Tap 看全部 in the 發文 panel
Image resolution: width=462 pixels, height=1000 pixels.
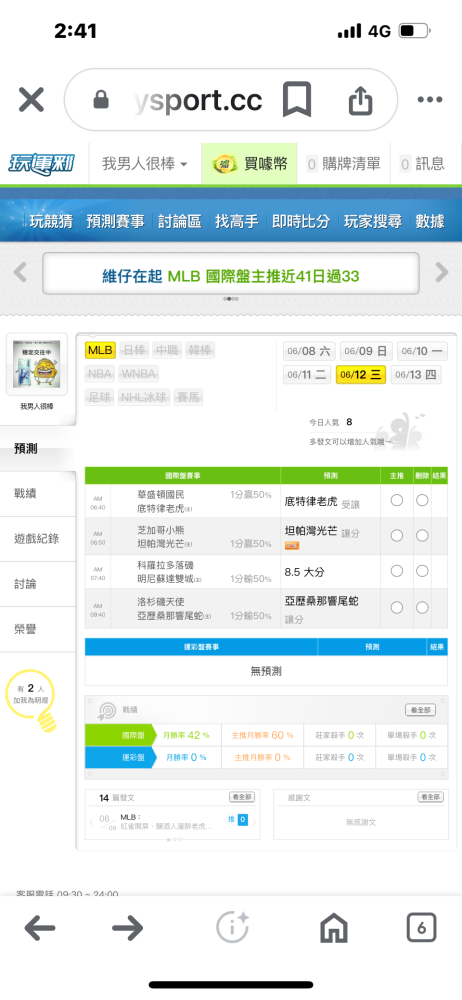coord(242,797)
